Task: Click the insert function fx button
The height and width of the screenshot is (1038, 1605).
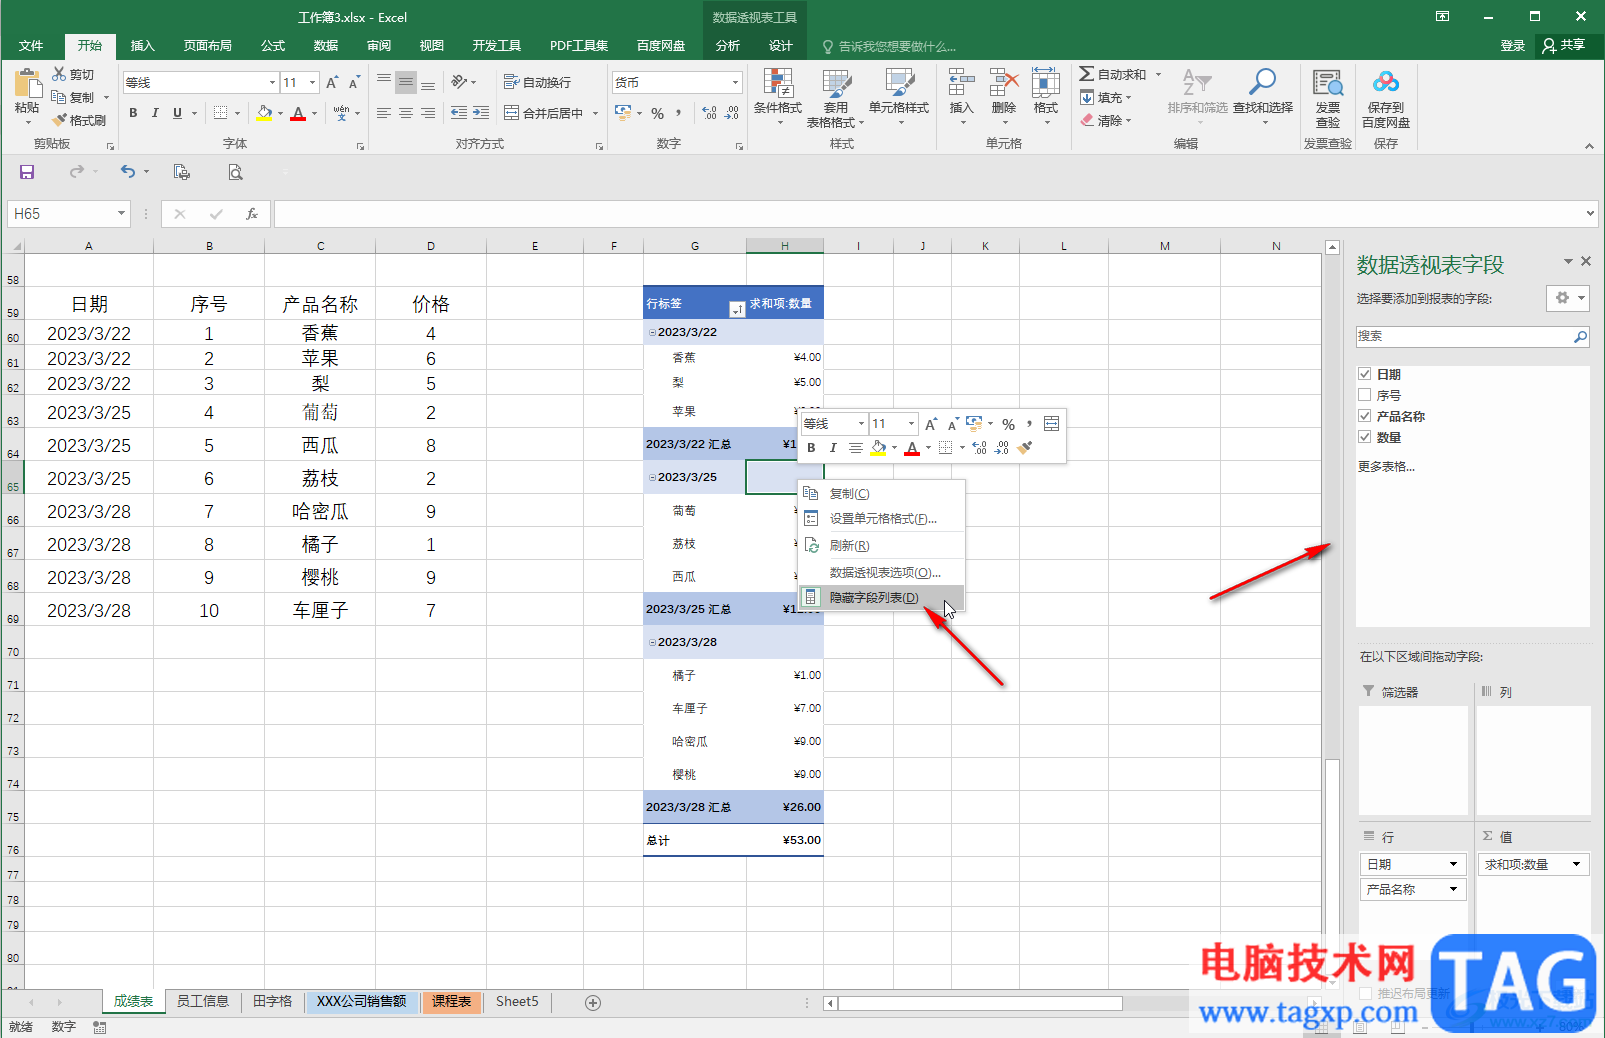Action: click(252, 214)
